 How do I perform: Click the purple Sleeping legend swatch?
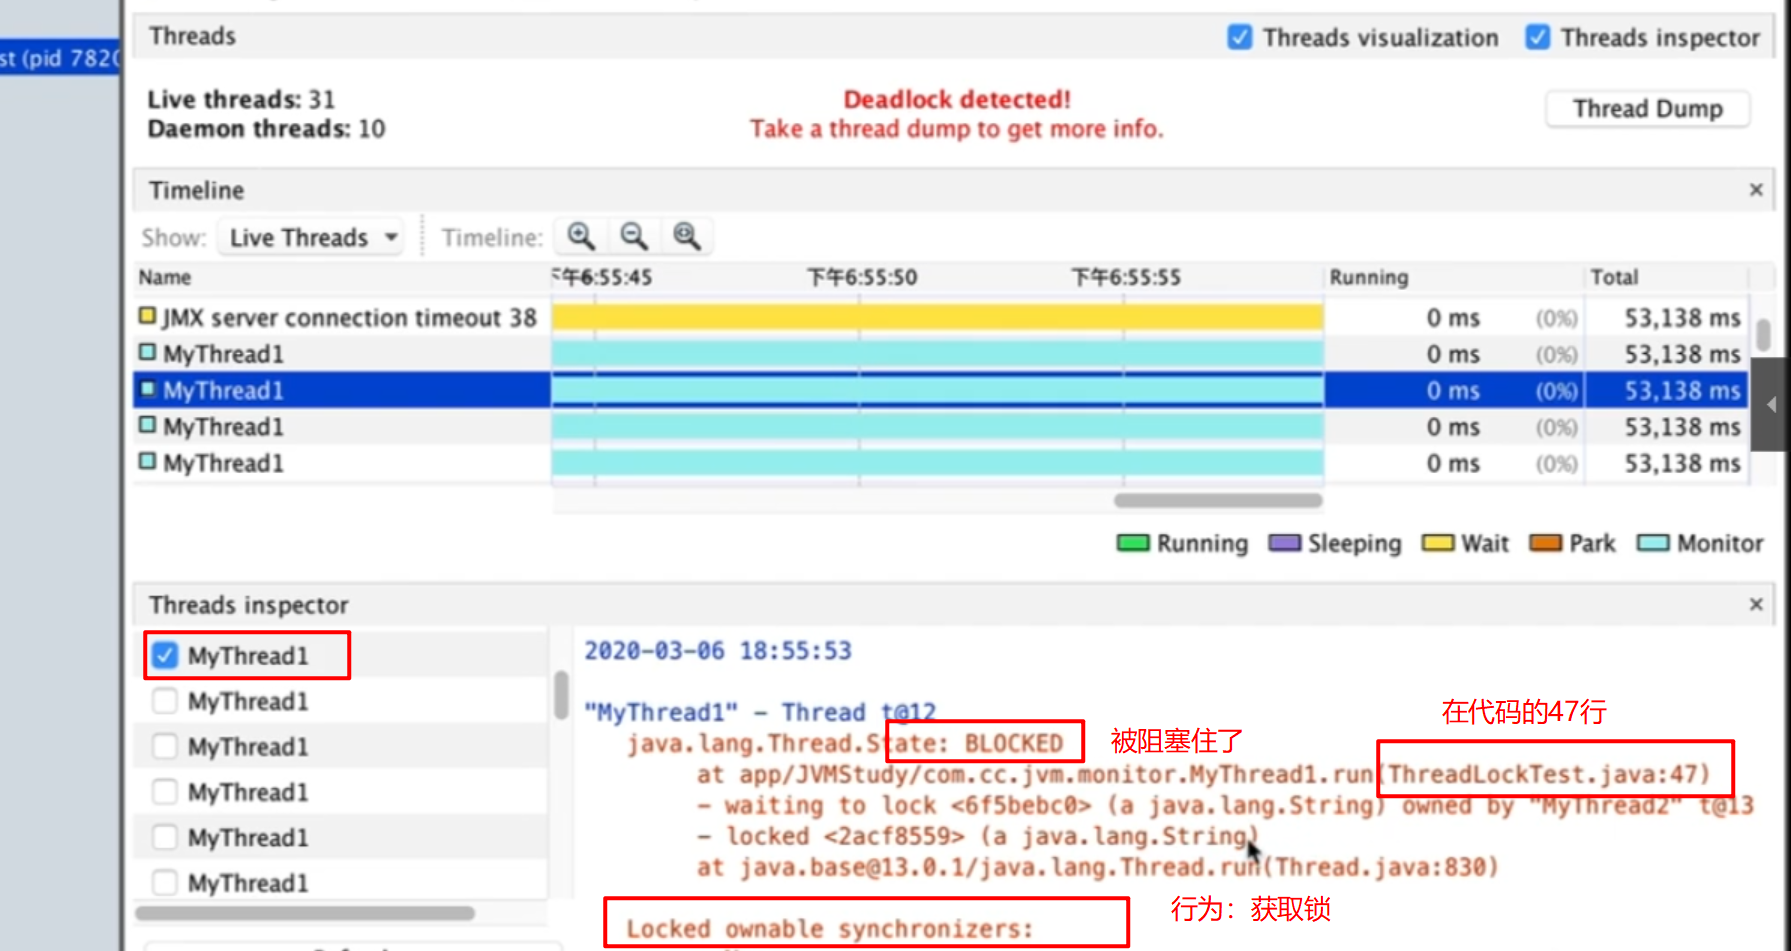click(x=1285, y=543)
